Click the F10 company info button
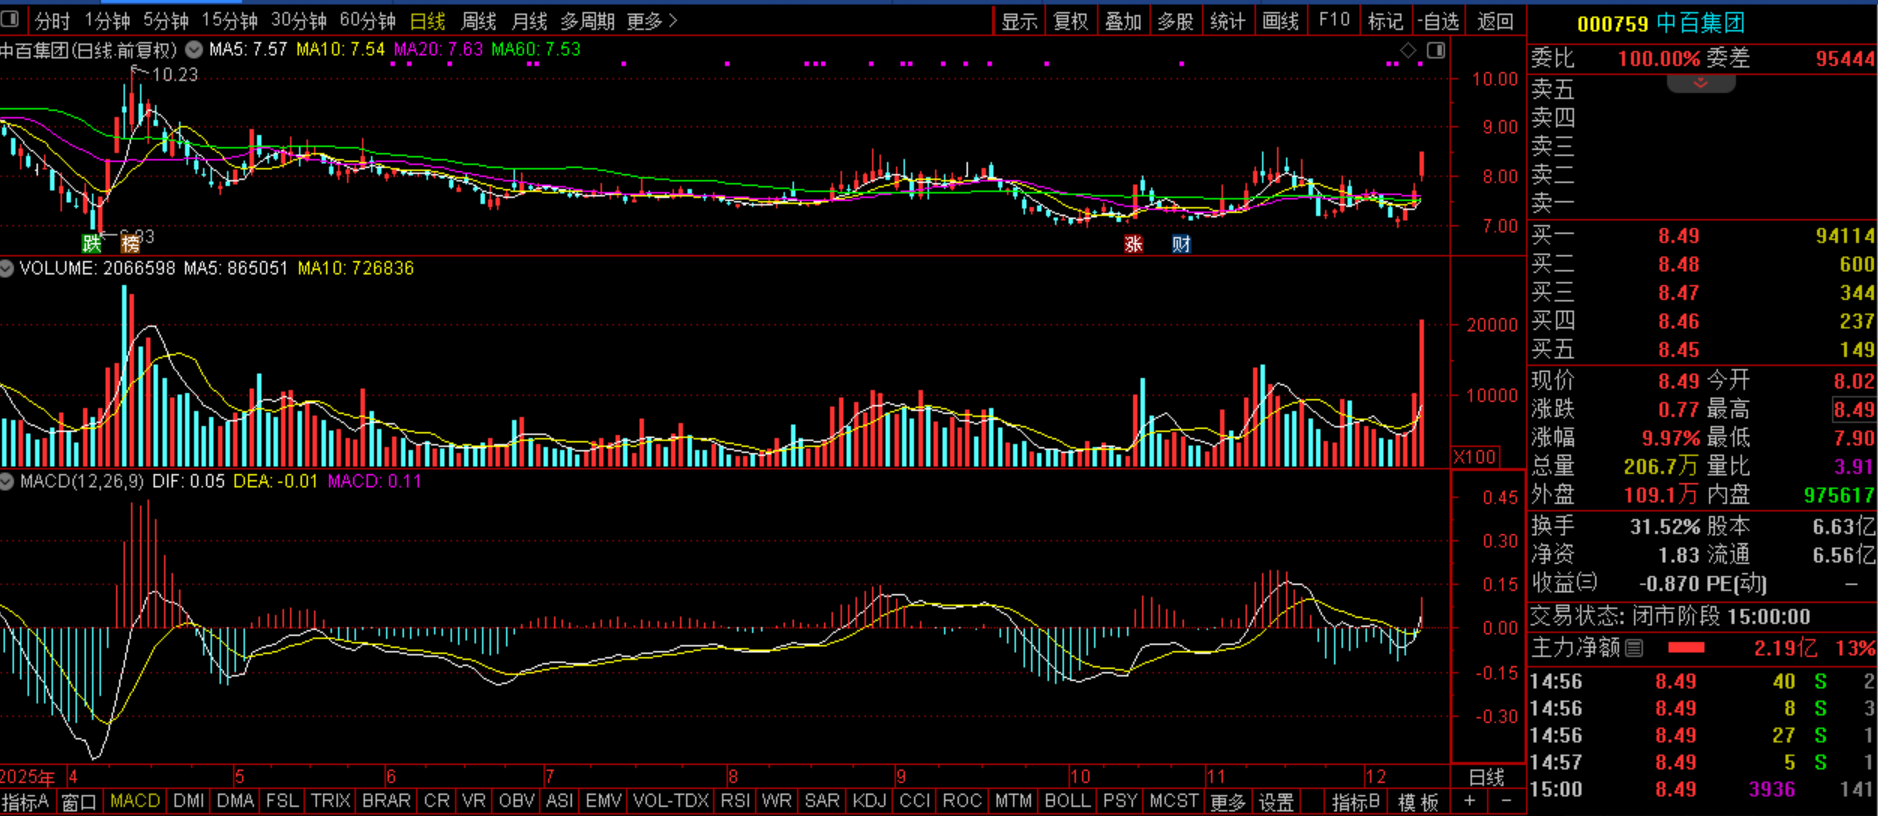The width and height of the screenshot is (1878, 816). tap(1334, 21)
